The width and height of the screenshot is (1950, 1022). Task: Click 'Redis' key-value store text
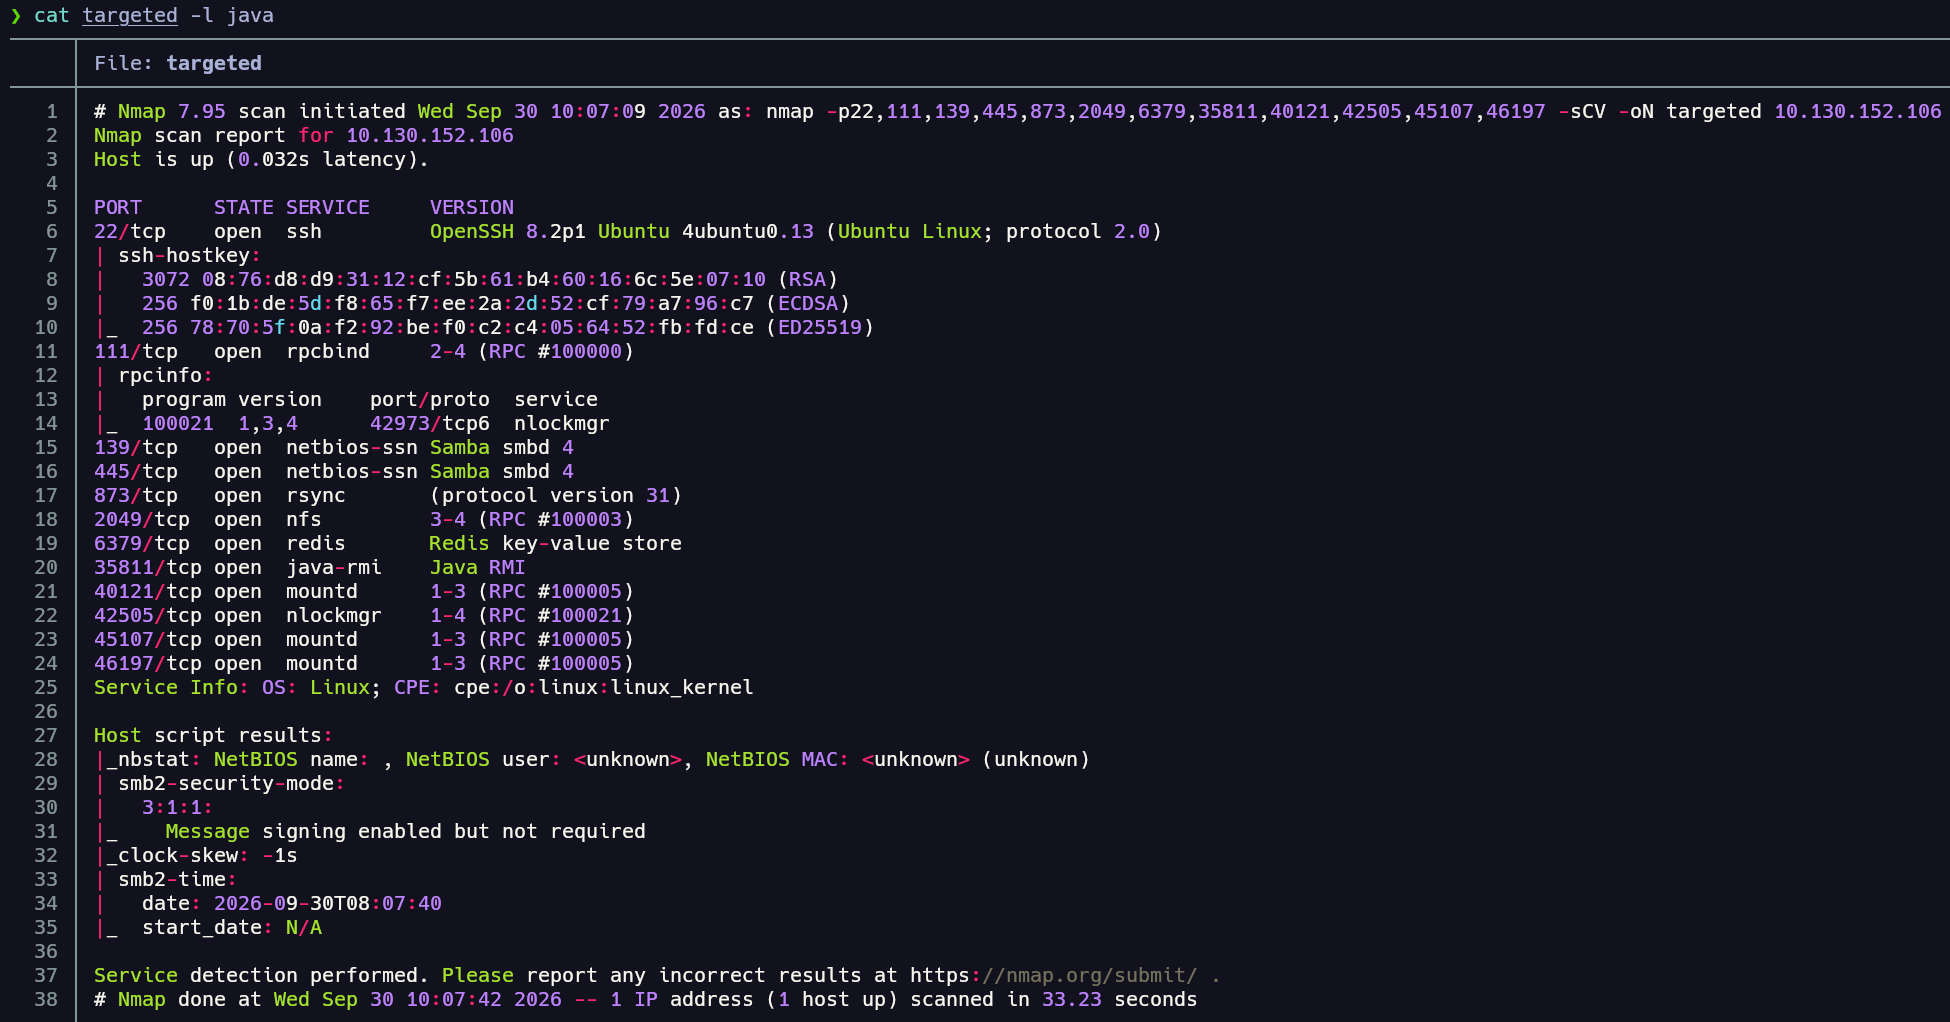point(460,543)
